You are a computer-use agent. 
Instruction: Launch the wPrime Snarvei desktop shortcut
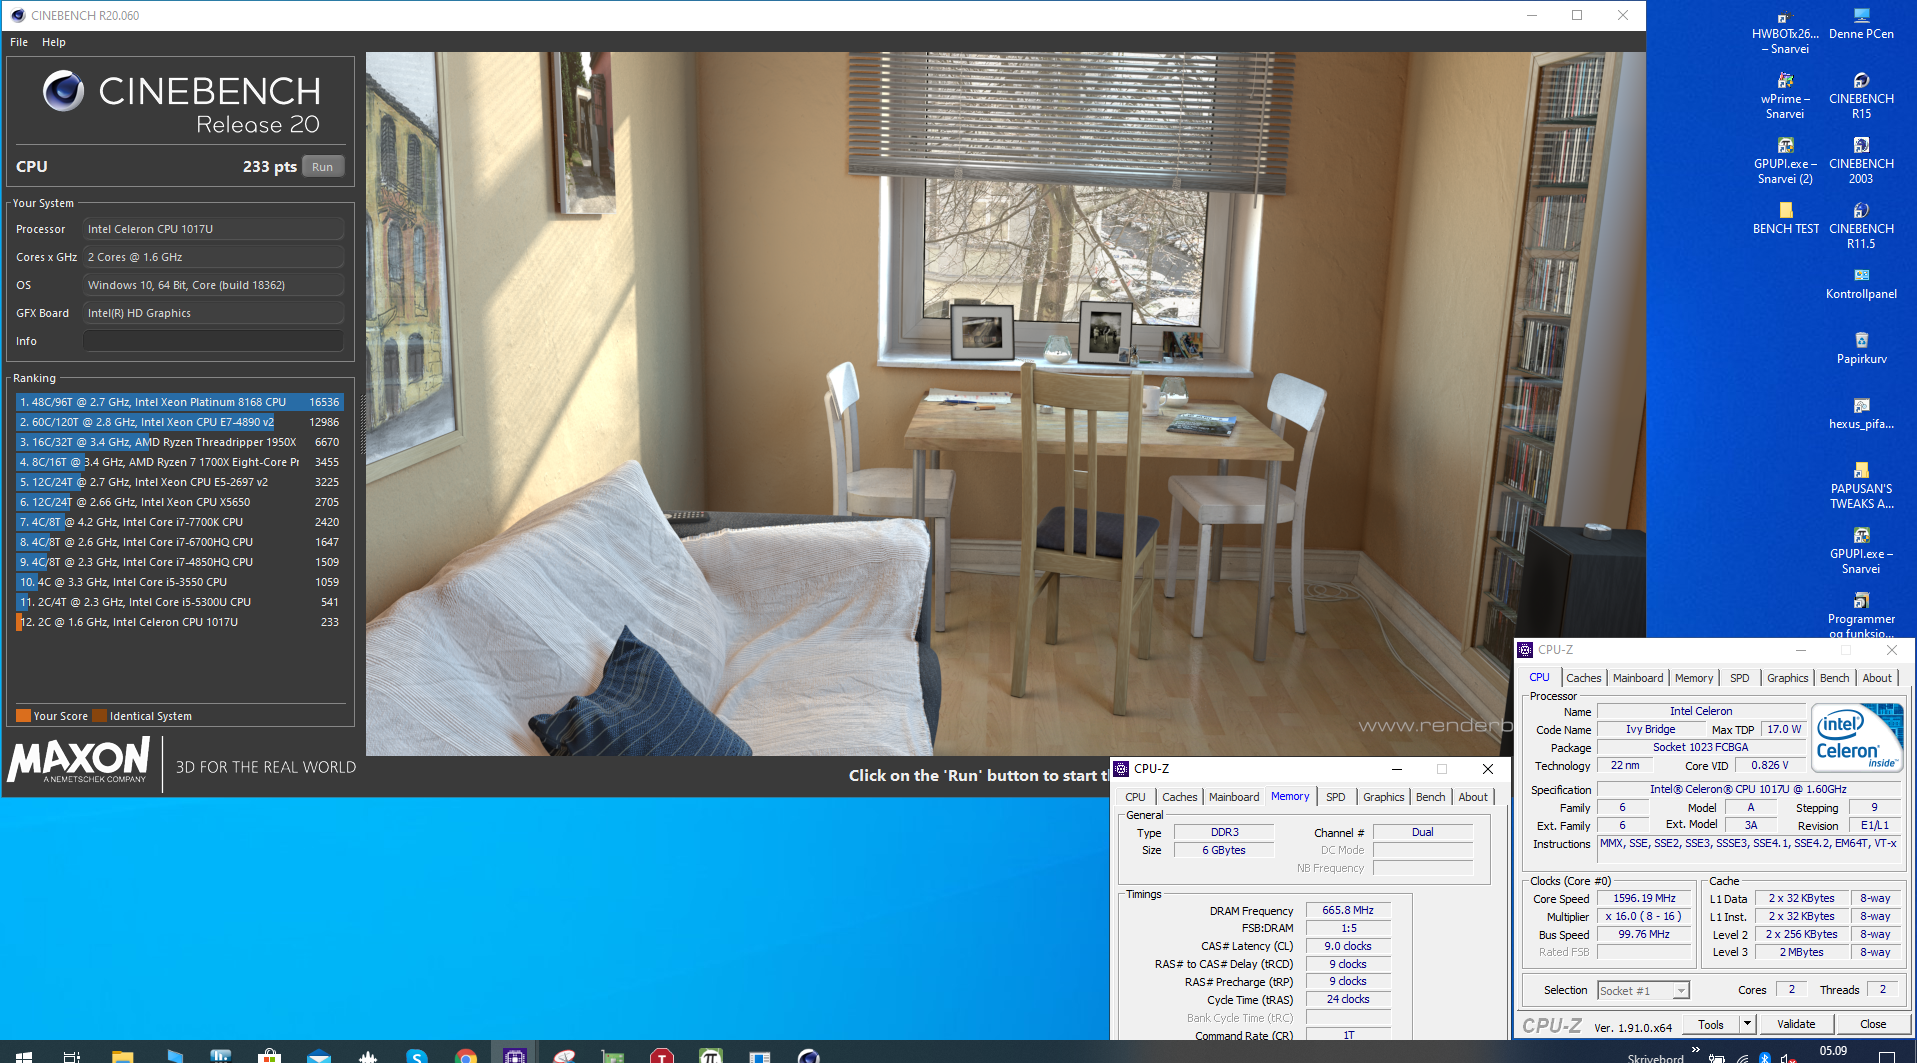coord(1785,97)
